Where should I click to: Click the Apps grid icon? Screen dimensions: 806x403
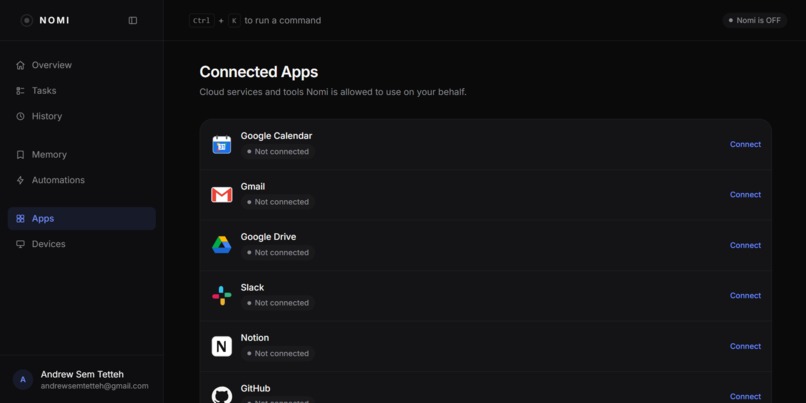20,218
